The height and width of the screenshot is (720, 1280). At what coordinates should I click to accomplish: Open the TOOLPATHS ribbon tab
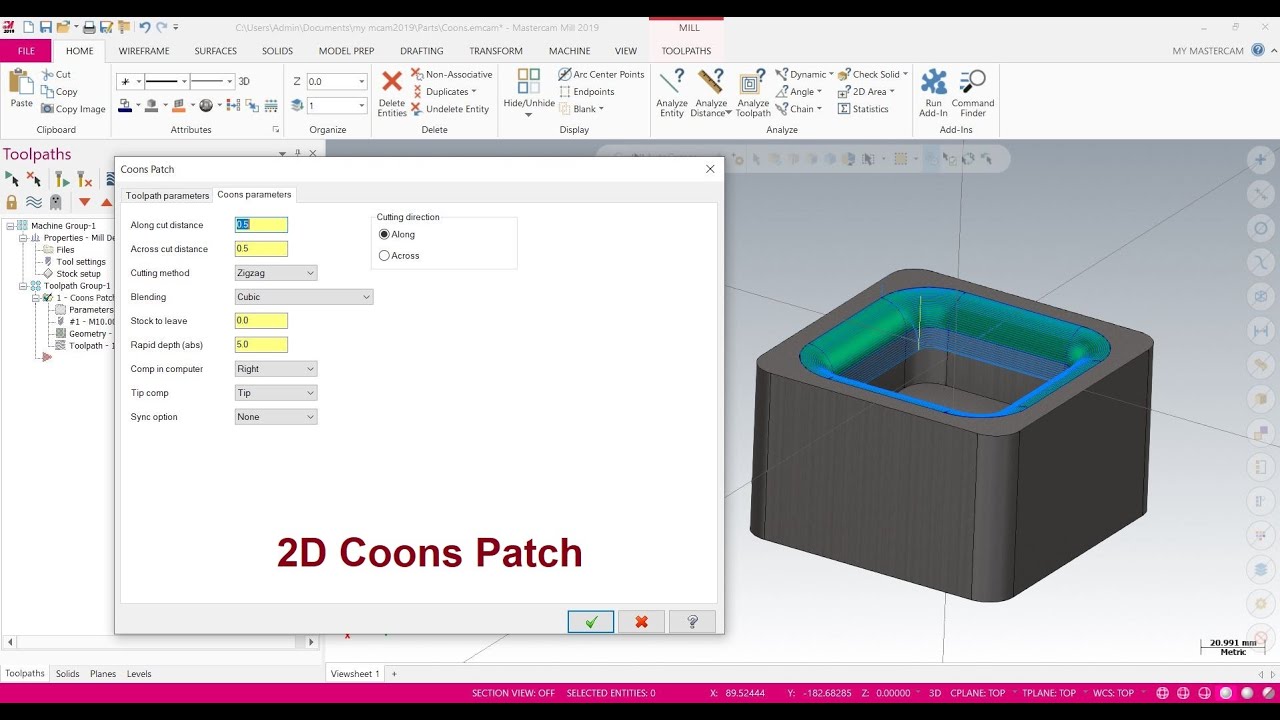point(686,51)
